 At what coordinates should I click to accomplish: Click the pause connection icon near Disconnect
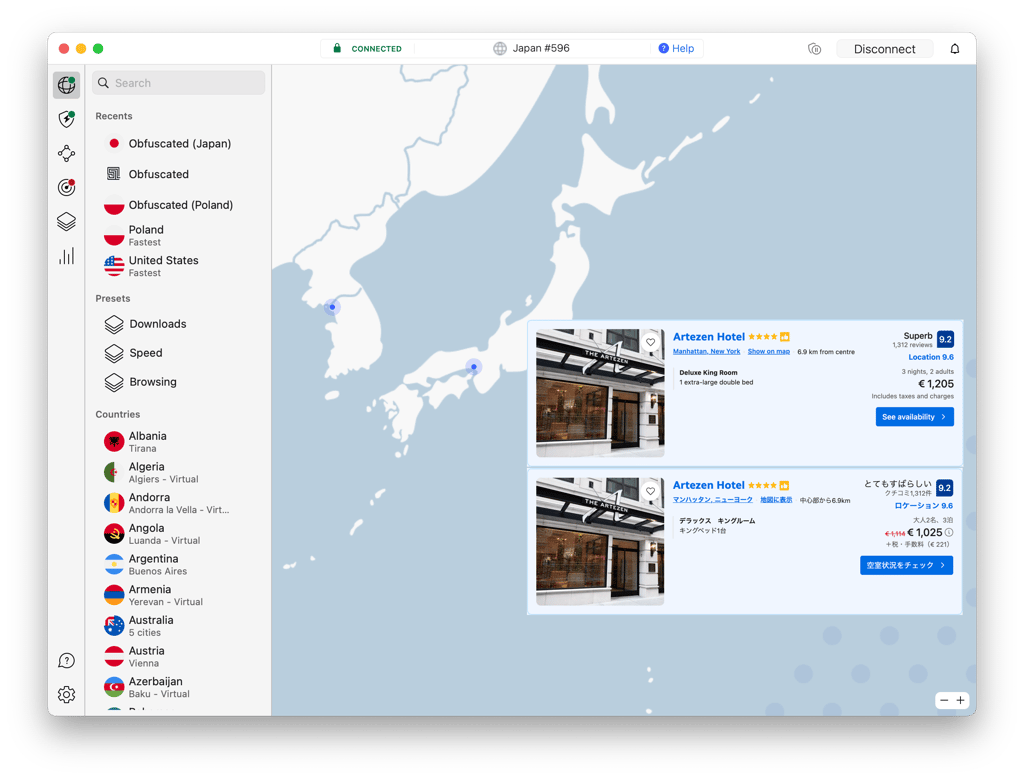[x=814, y=49]
